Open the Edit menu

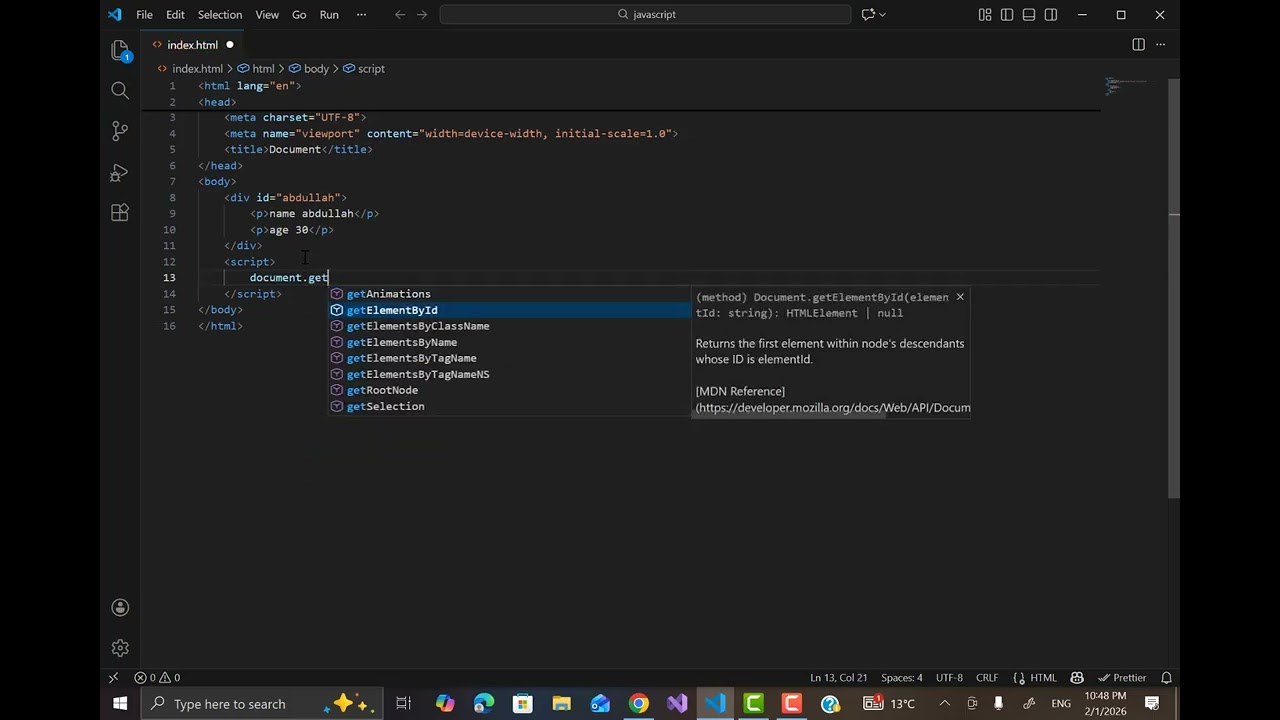(x=175, y=15)
